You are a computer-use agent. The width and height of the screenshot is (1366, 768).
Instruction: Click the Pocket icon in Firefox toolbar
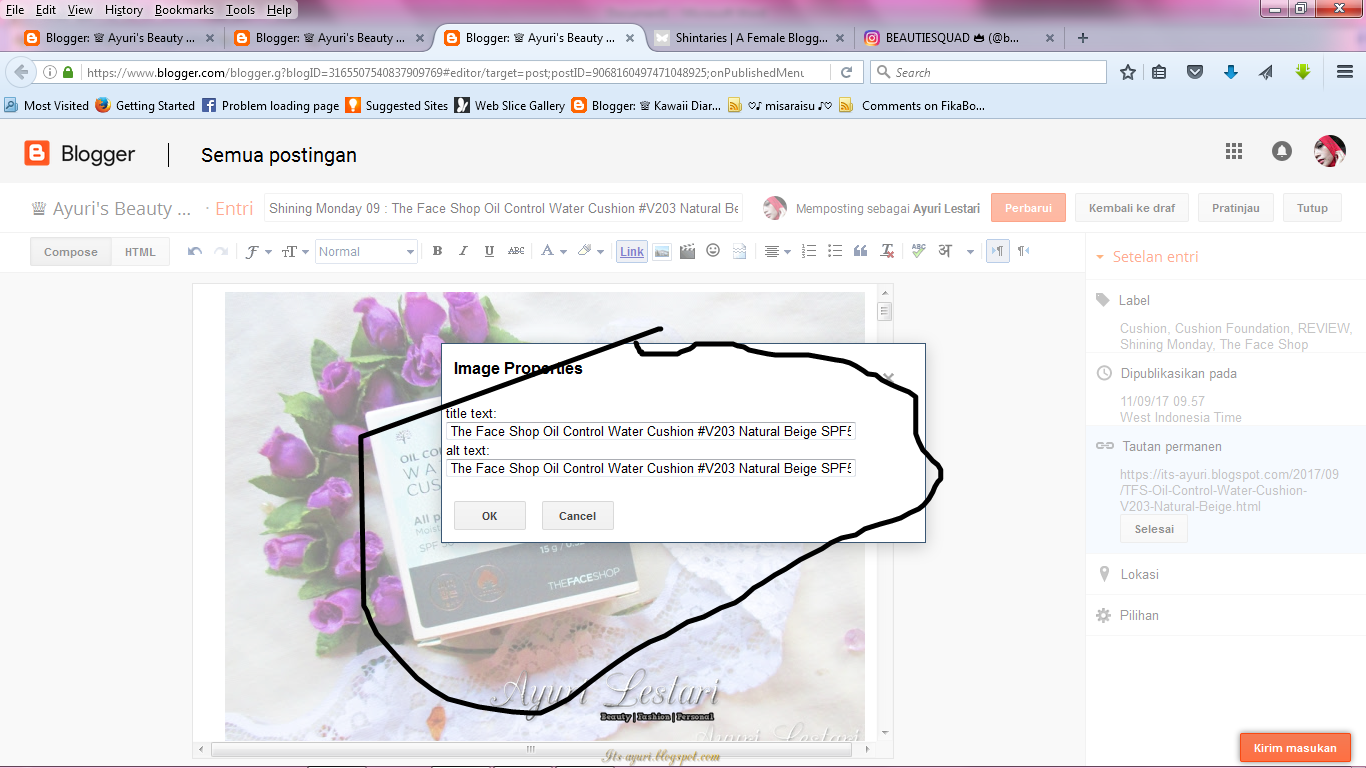click(1194, 72)
